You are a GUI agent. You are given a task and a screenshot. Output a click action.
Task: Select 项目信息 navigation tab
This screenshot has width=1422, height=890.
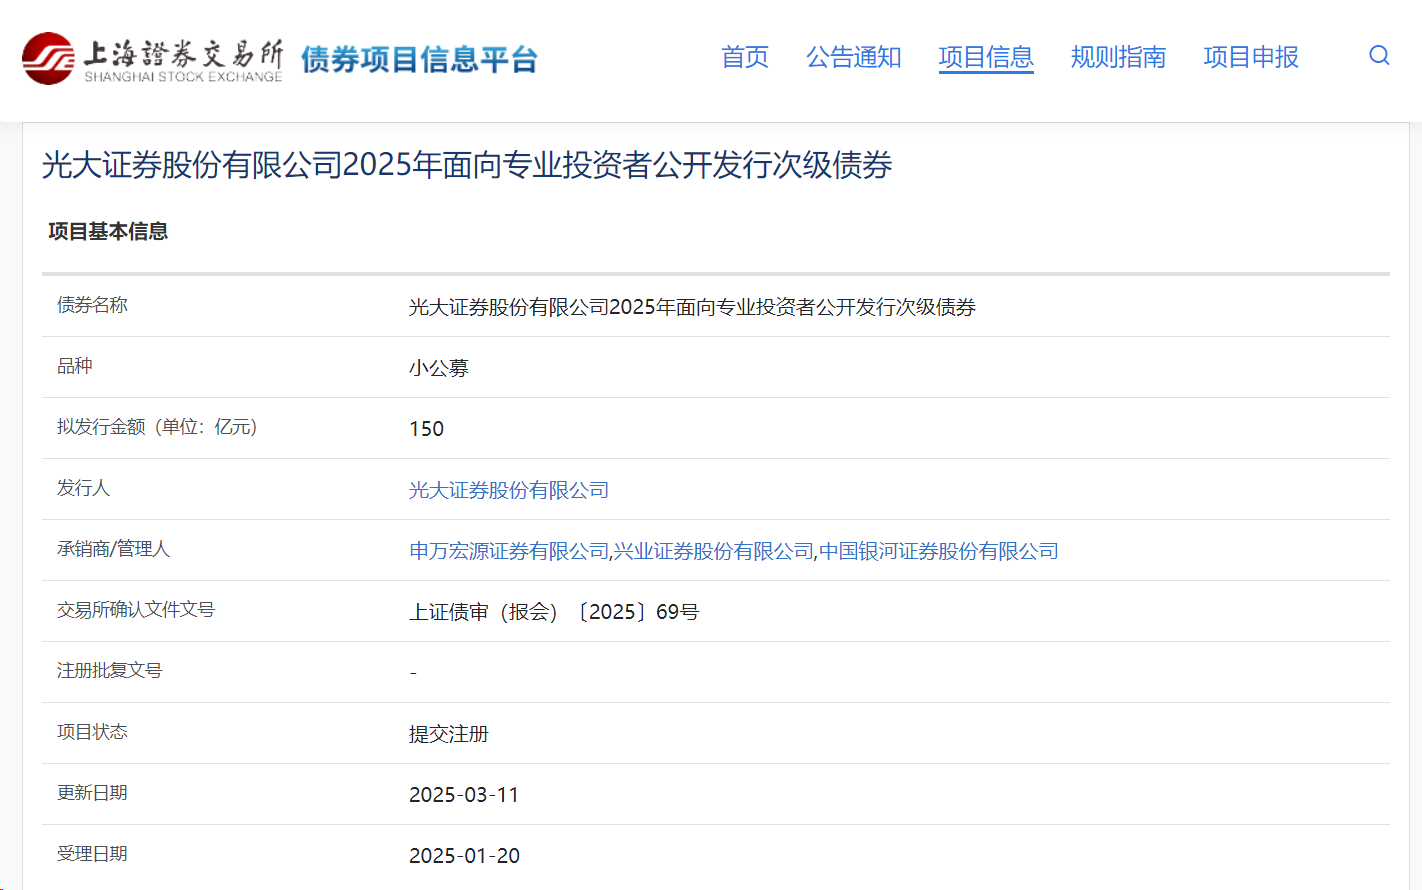[986, 57]
